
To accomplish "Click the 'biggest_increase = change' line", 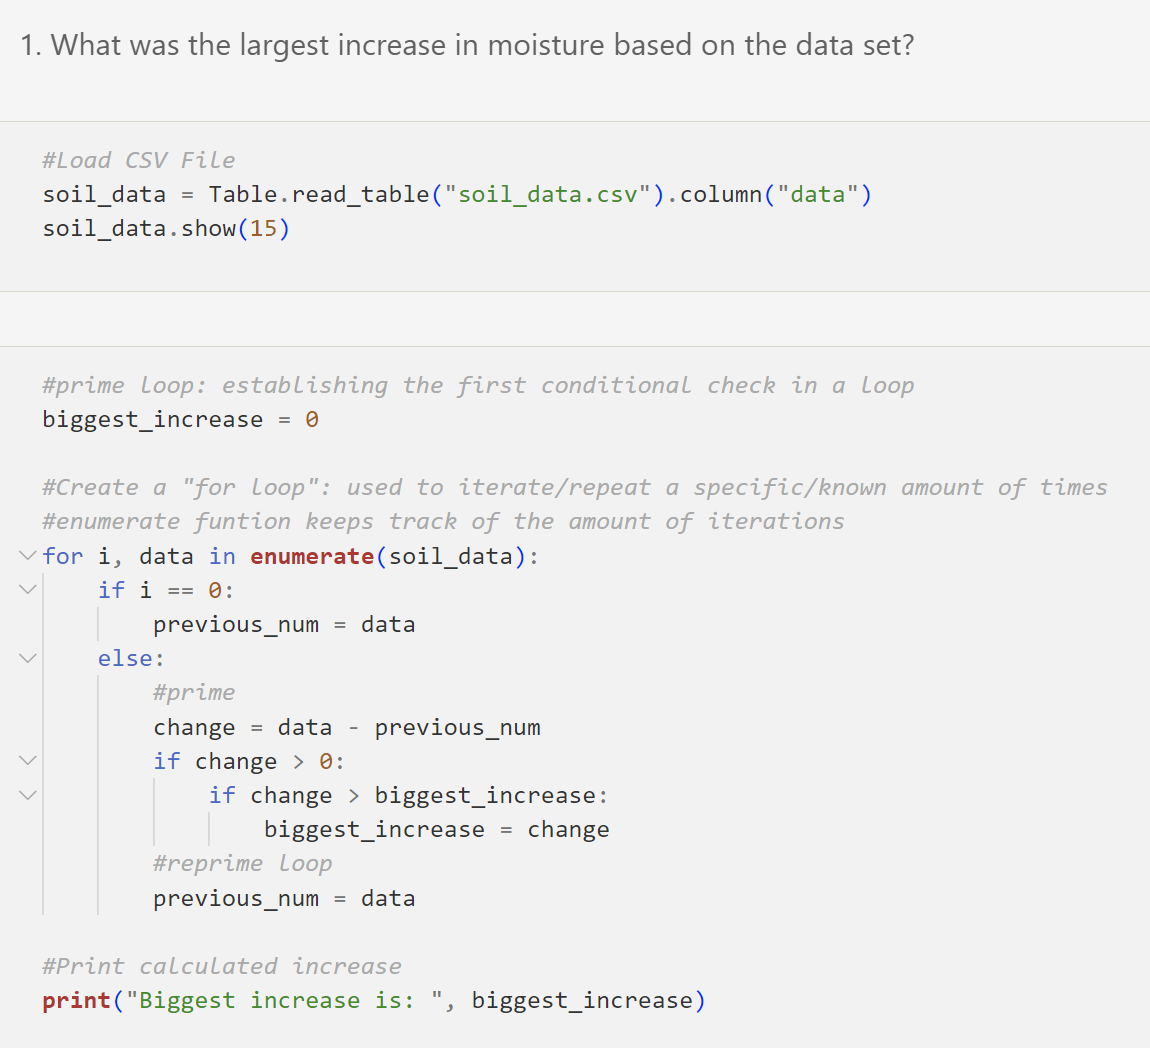I will click(436, 829).
